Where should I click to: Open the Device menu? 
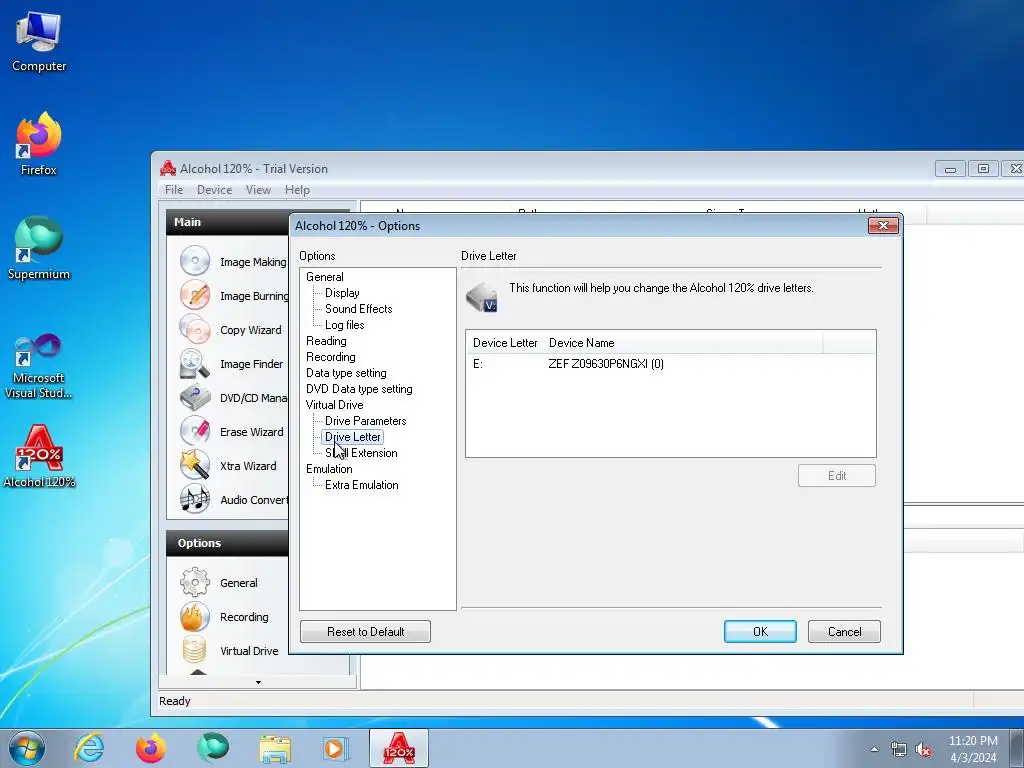[214, 189]
